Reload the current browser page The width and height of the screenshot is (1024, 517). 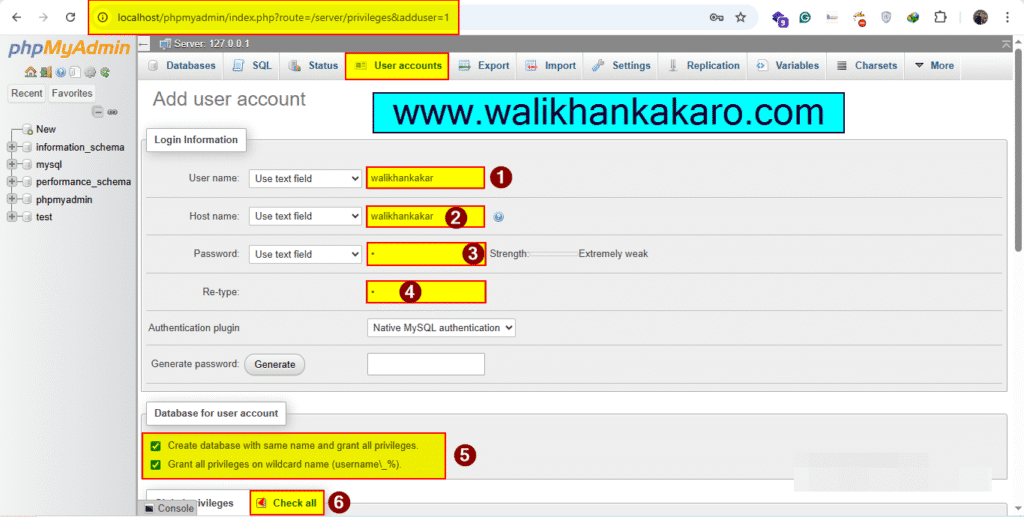(x=70, y=18)
